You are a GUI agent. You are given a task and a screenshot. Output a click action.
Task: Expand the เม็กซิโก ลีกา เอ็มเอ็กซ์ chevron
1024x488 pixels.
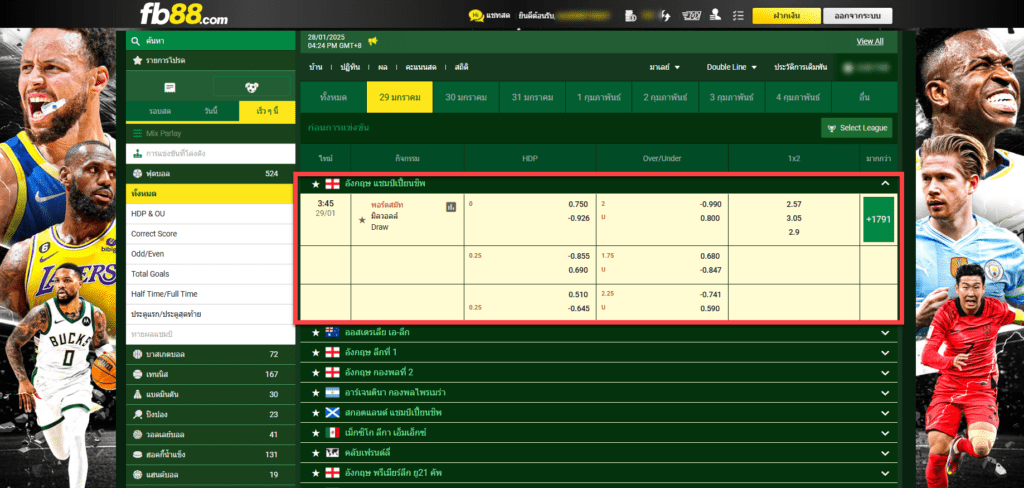point(885,432)
